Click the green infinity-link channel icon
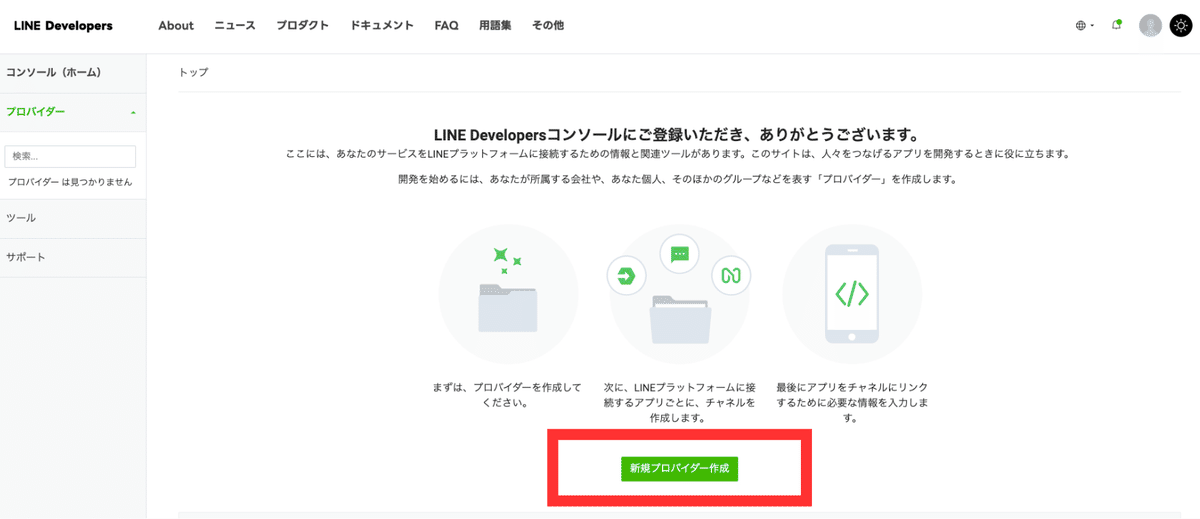Image resolution: width=1200 pixels, height=519 pixels. click(x=731, y=276)
